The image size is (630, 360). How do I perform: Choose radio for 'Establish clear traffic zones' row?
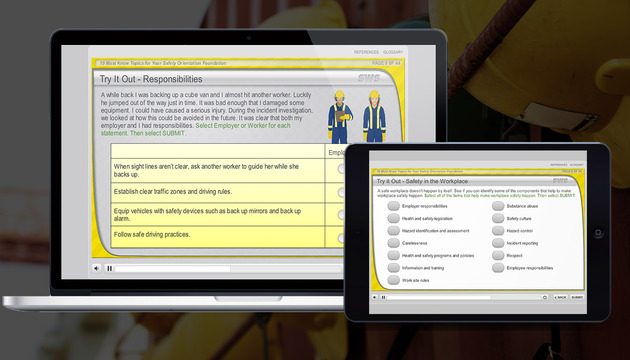(x=341, y=192)
